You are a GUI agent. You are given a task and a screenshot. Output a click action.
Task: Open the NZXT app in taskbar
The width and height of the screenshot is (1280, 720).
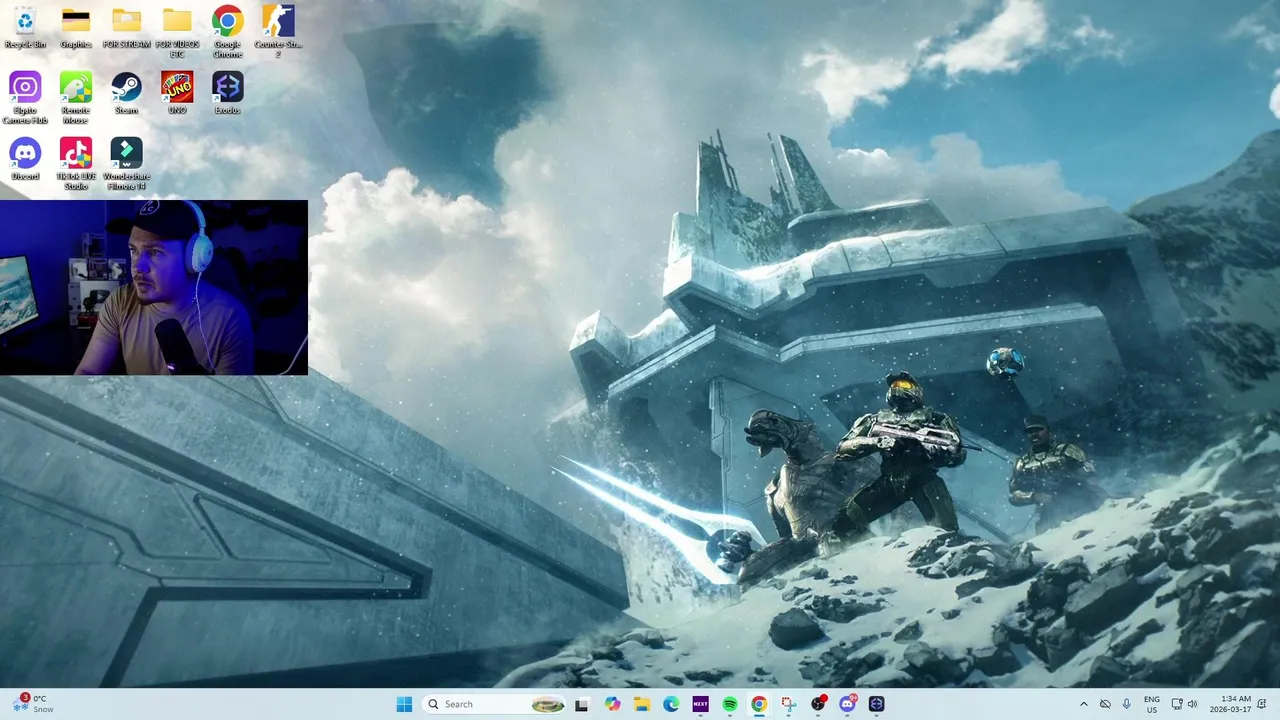(700, 704)
